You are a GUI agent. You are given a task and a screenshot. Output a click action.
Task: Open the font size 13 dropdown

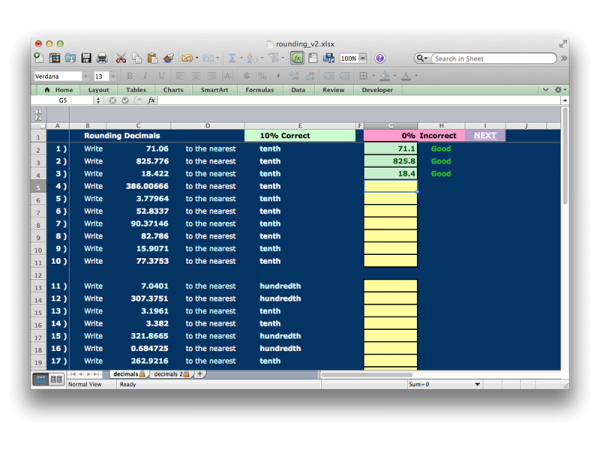pyautogui.click(x=113, y=76)
